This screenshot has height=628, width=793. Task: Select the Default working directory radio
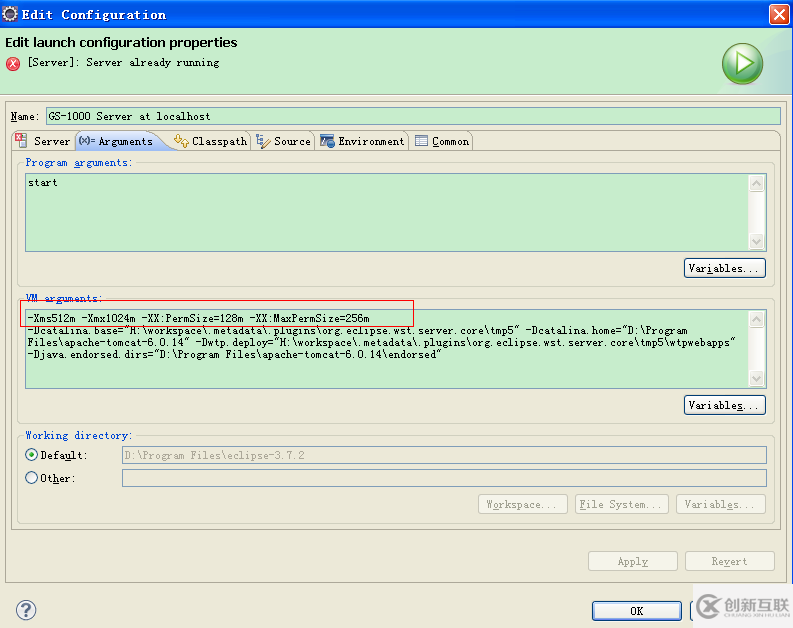(x=31, y=455)
